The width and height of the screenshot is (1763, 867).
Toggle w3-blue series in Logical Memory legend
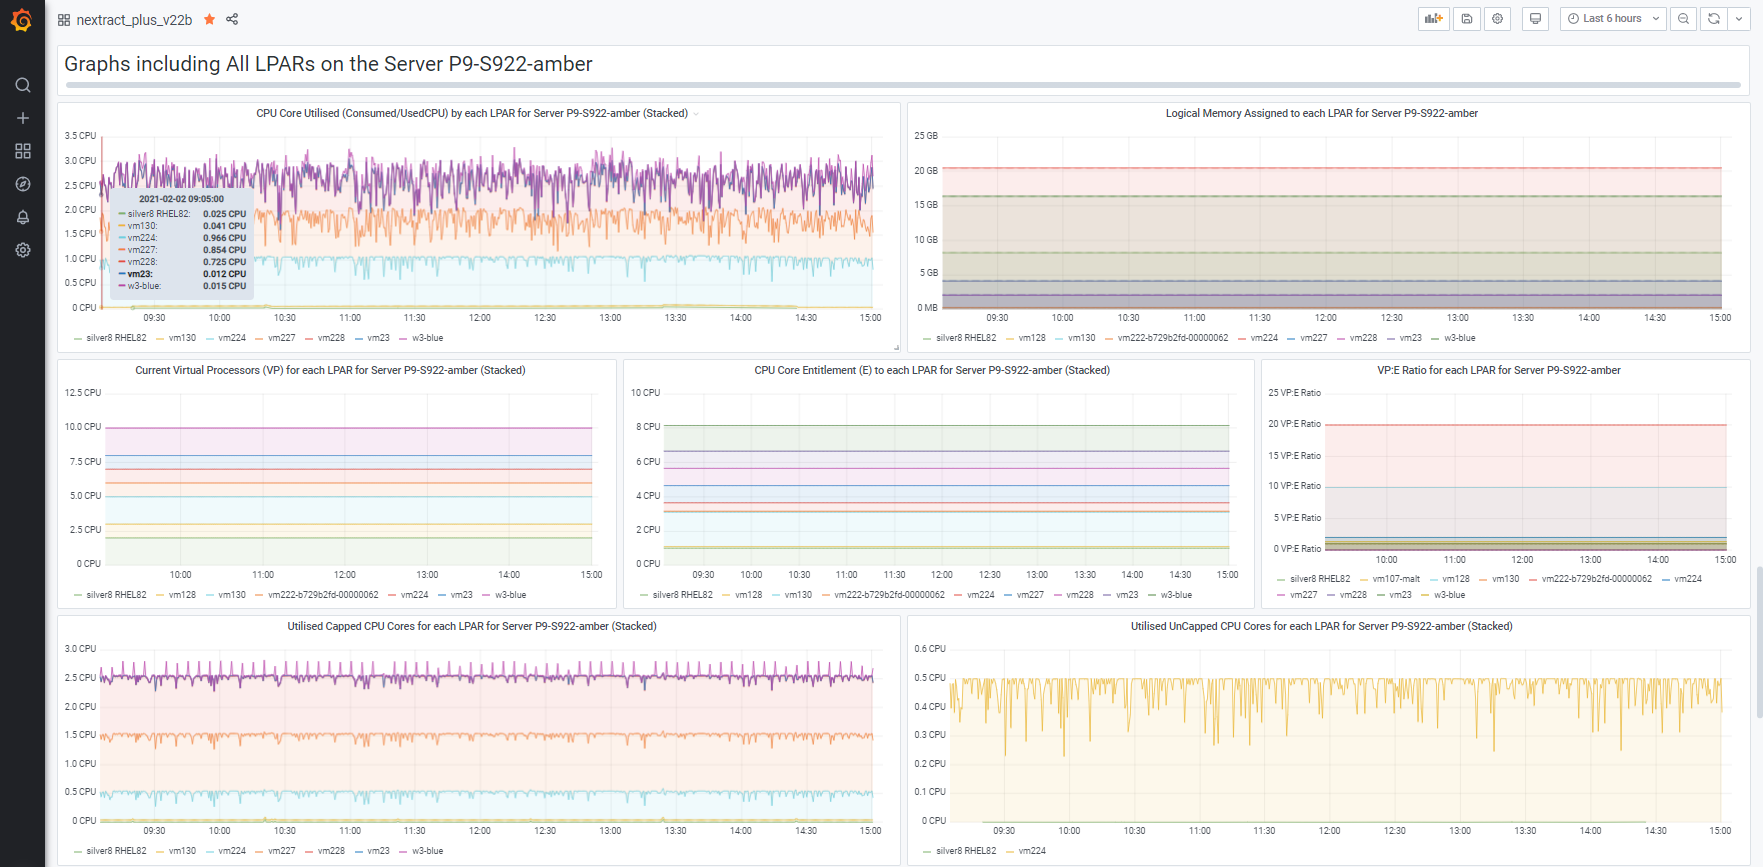pyautogui.click(x=1459, y=338)
